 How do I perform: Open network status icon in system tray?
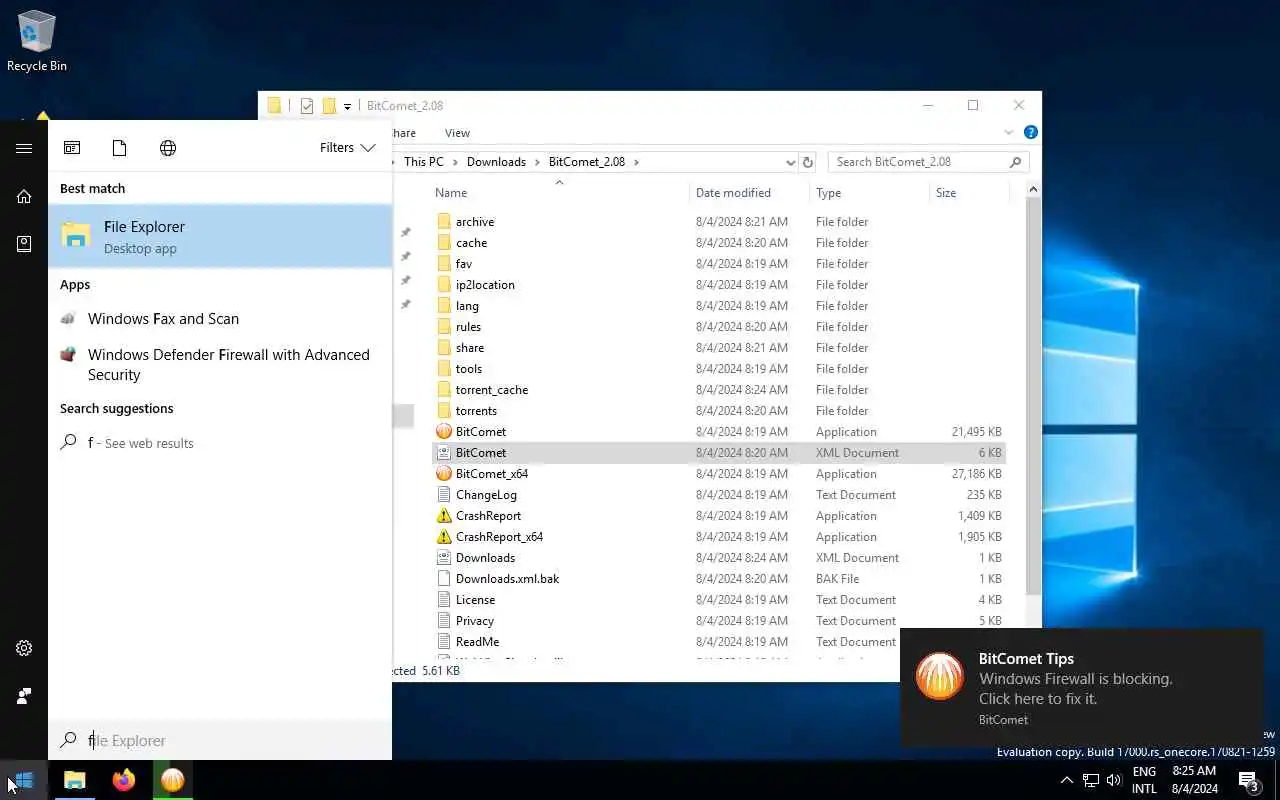tap(1091, 780)
